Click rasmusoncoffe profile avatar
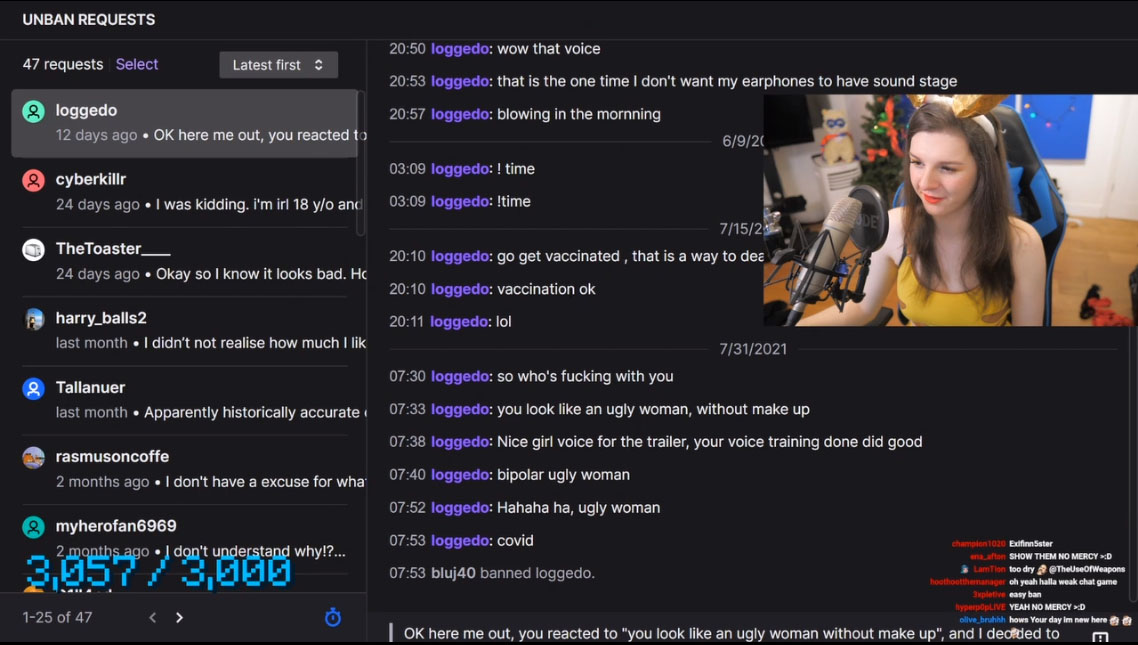The image size is (1138, 645). click(x=33, y=457)
